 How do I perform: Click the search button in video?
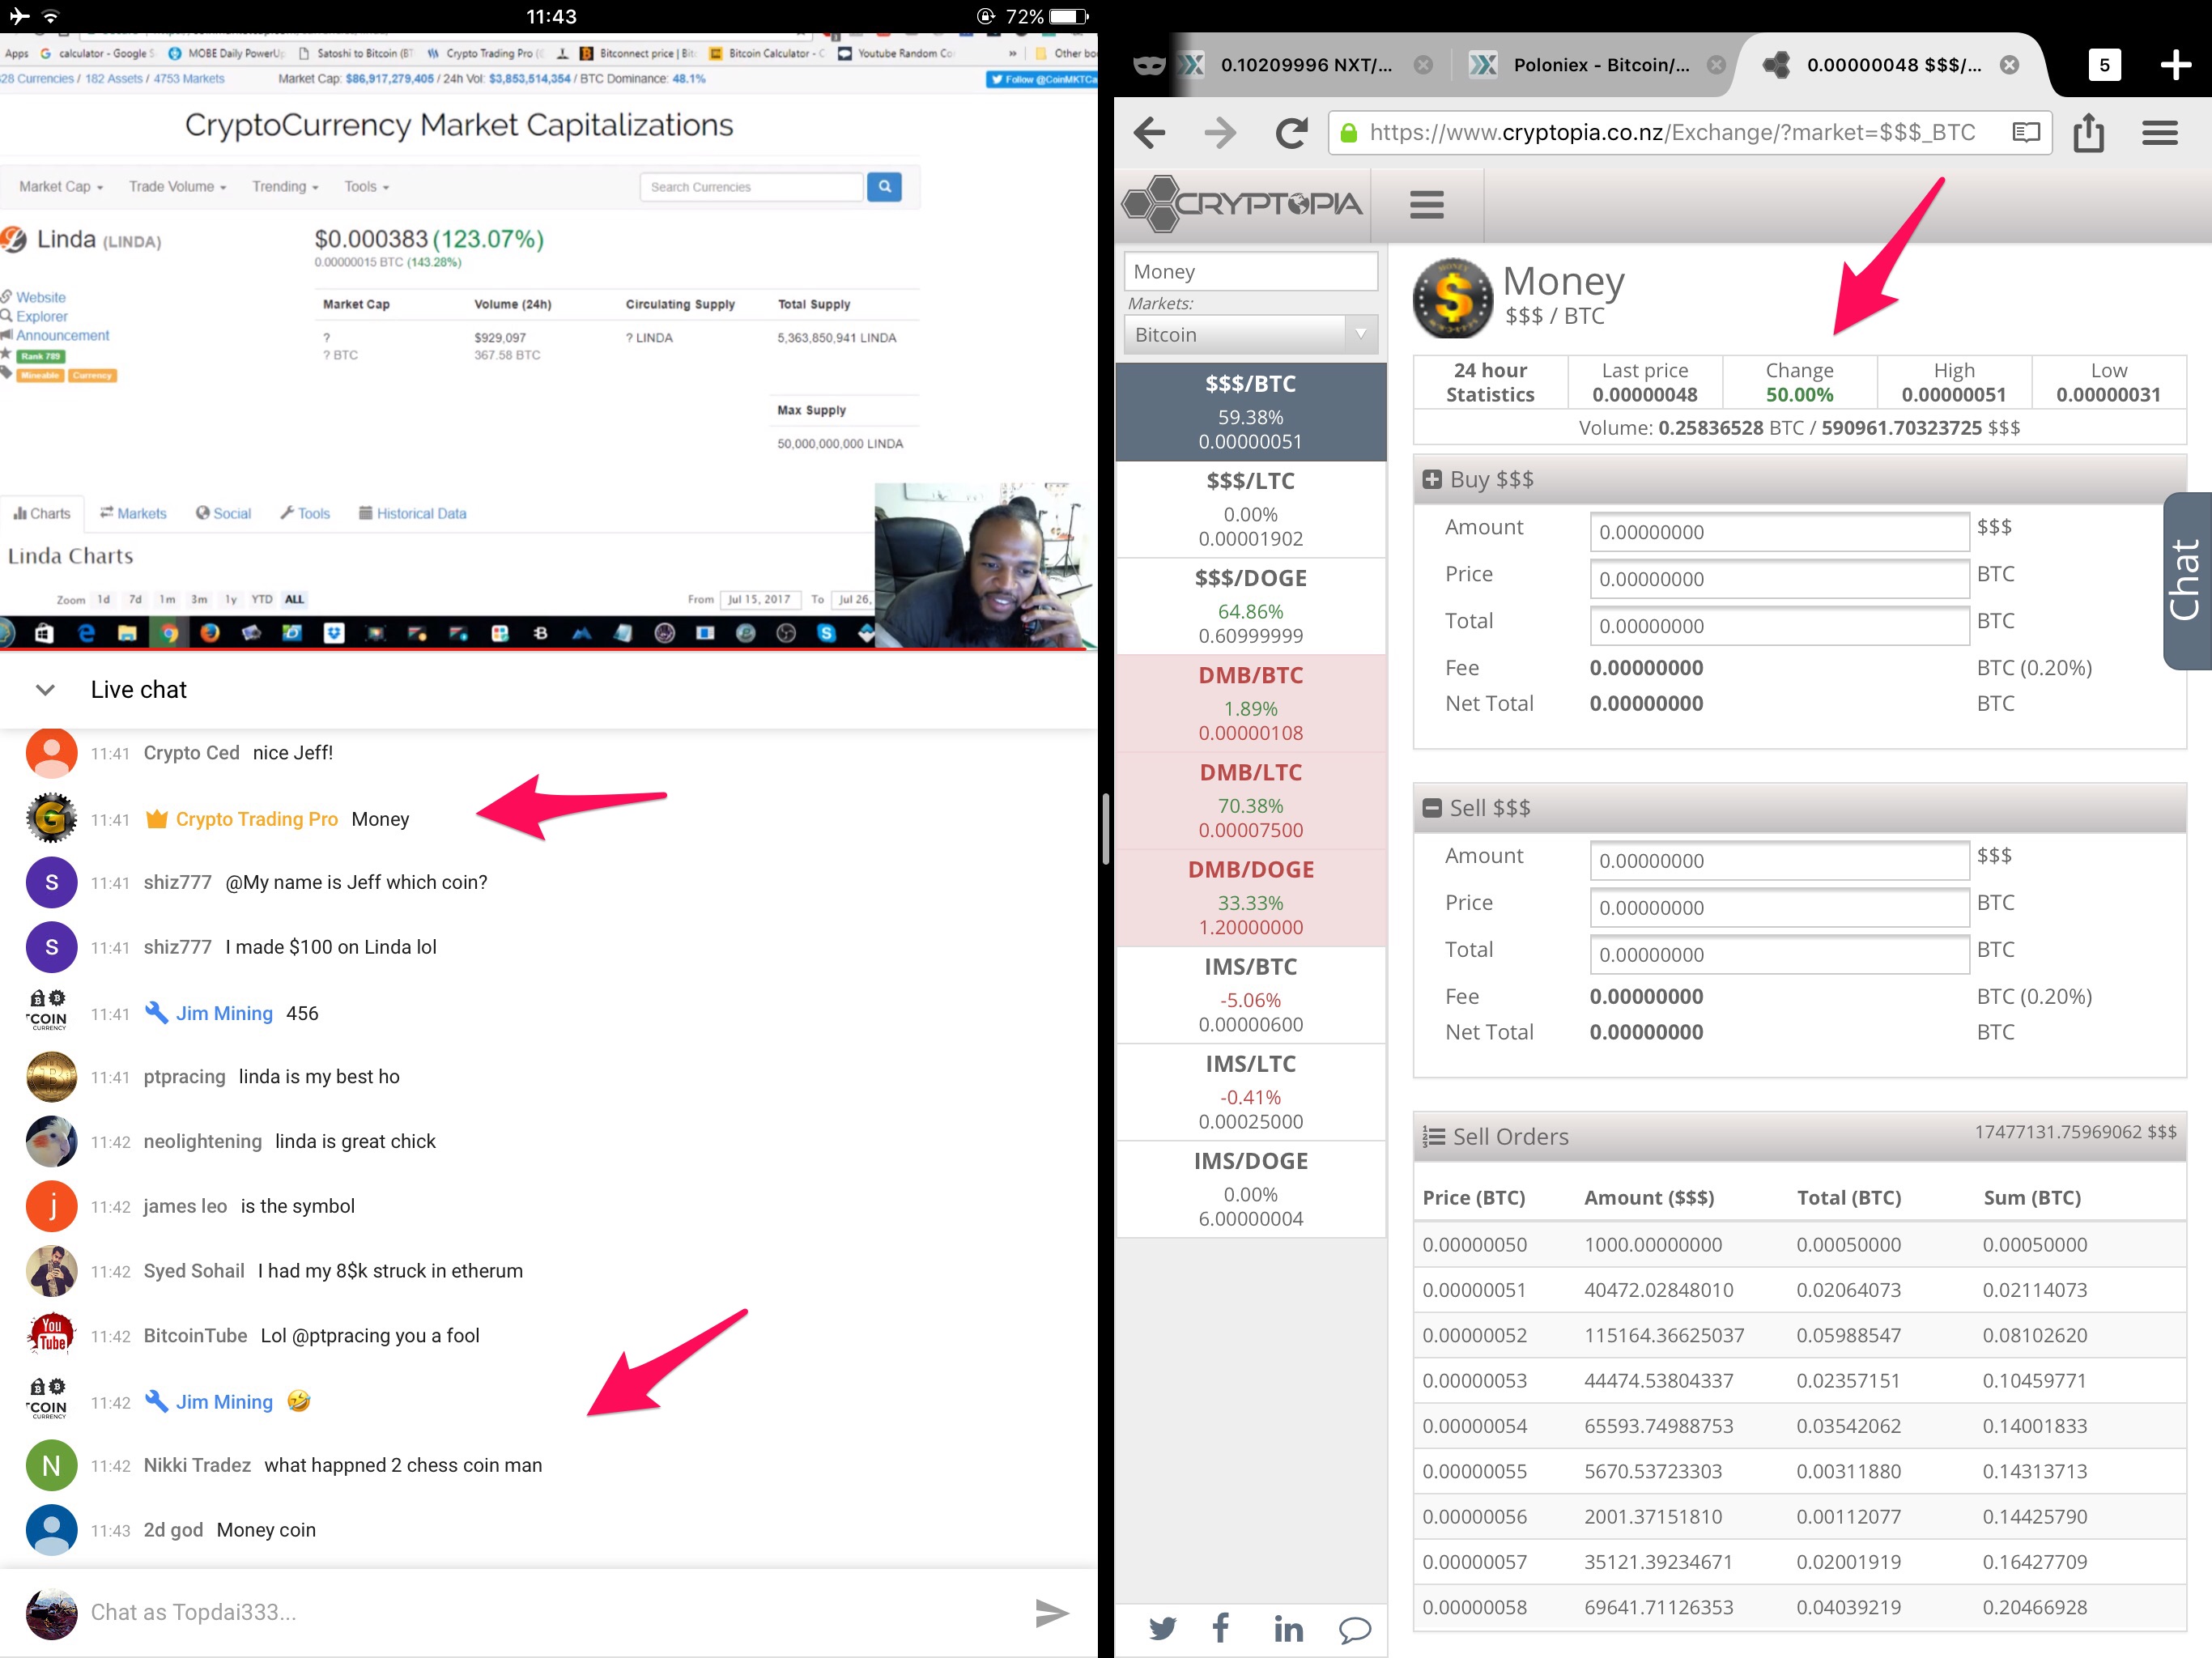tap(884, 186)
